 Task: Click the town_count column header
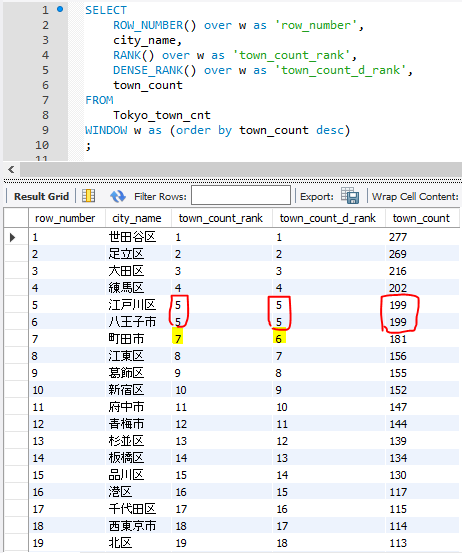pyautogui.click(x=421, y=218)
